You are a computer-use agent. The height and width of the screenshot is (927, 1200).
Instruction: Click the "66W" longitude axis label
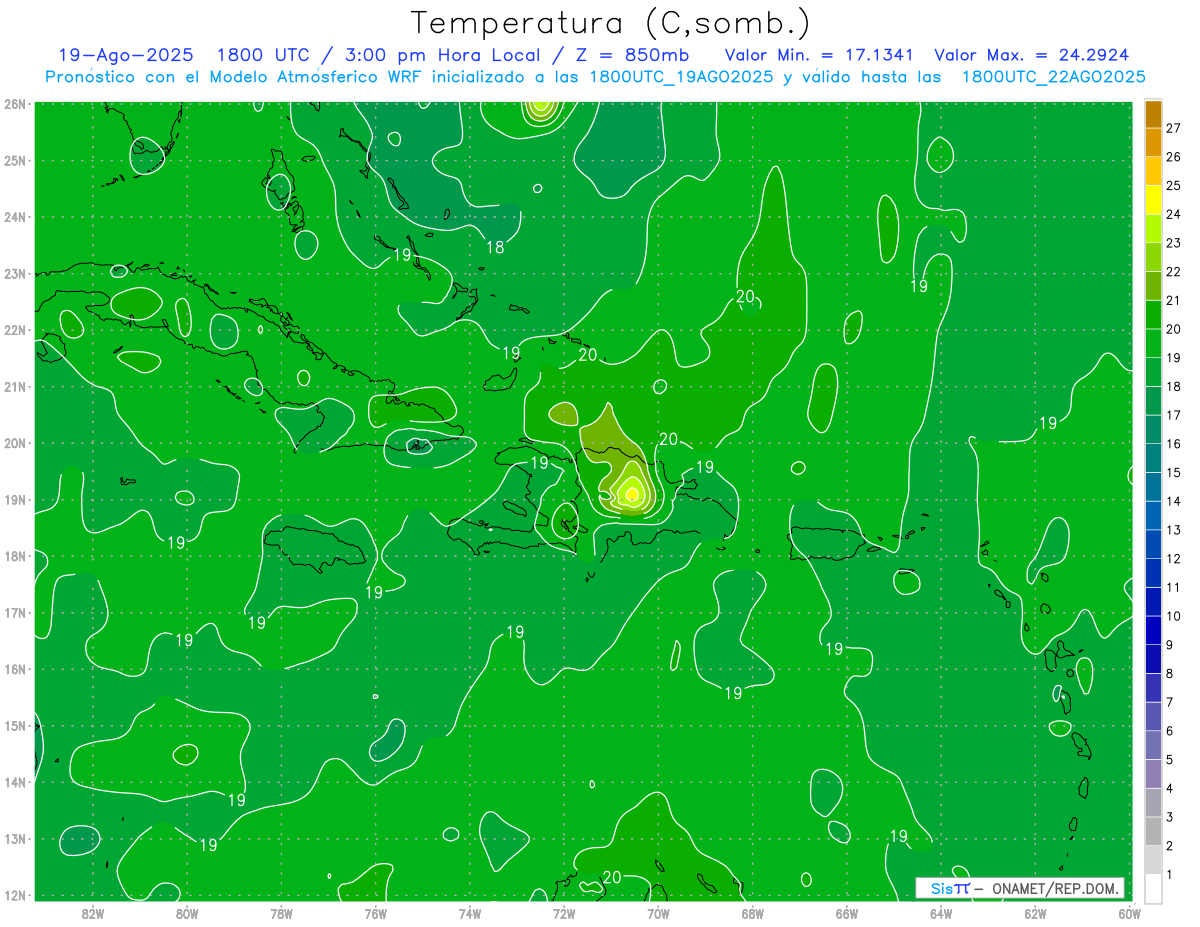point(846,912)
